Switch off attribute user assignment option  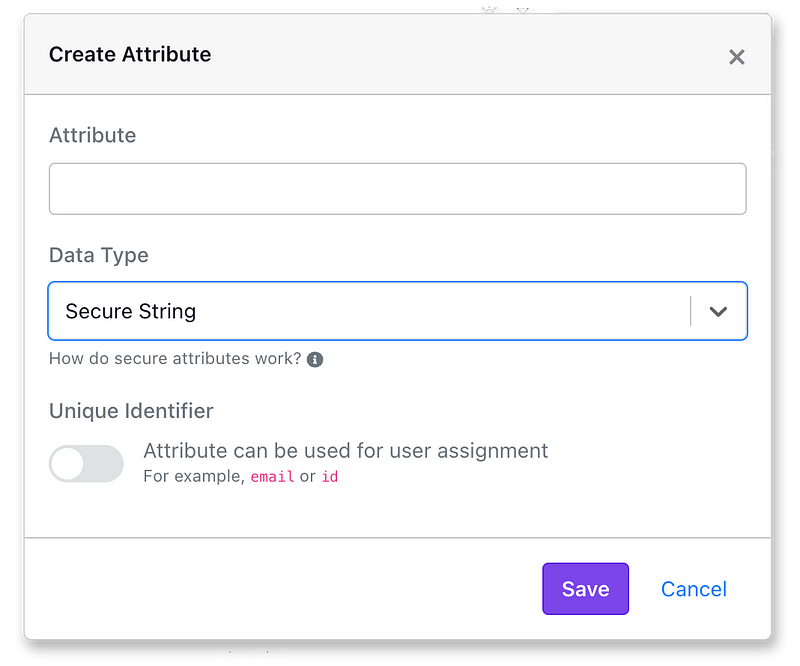point(86,464)
